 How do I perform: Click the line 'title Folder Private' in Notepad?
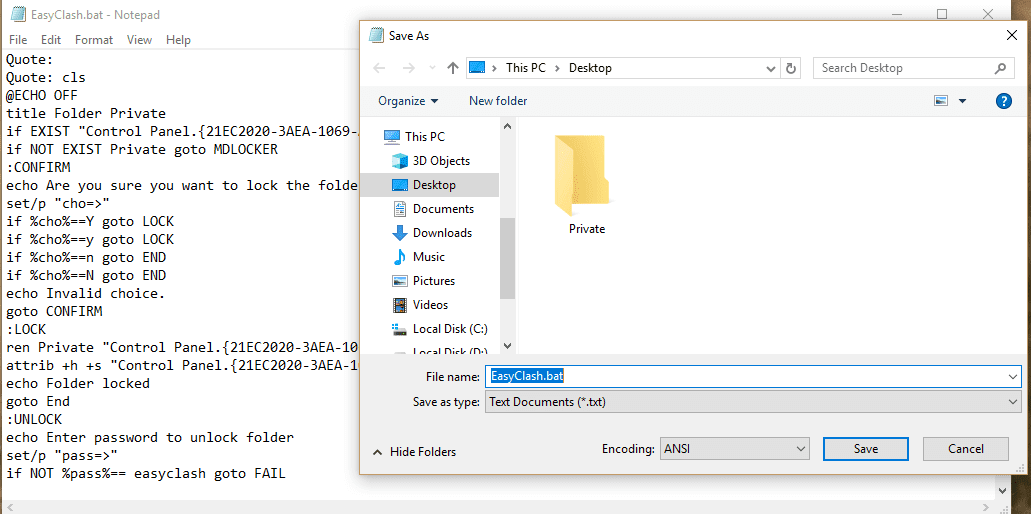[86, 113]
